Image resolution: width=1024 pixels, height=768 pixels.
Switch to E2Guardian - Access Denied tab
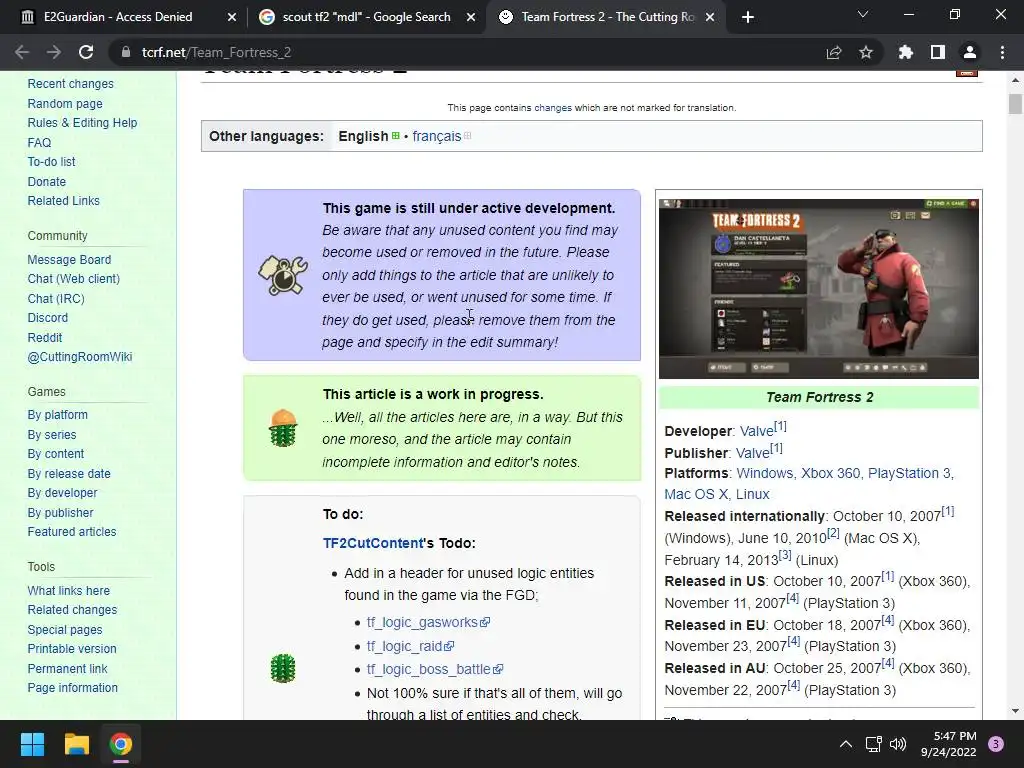coord(118,17)
